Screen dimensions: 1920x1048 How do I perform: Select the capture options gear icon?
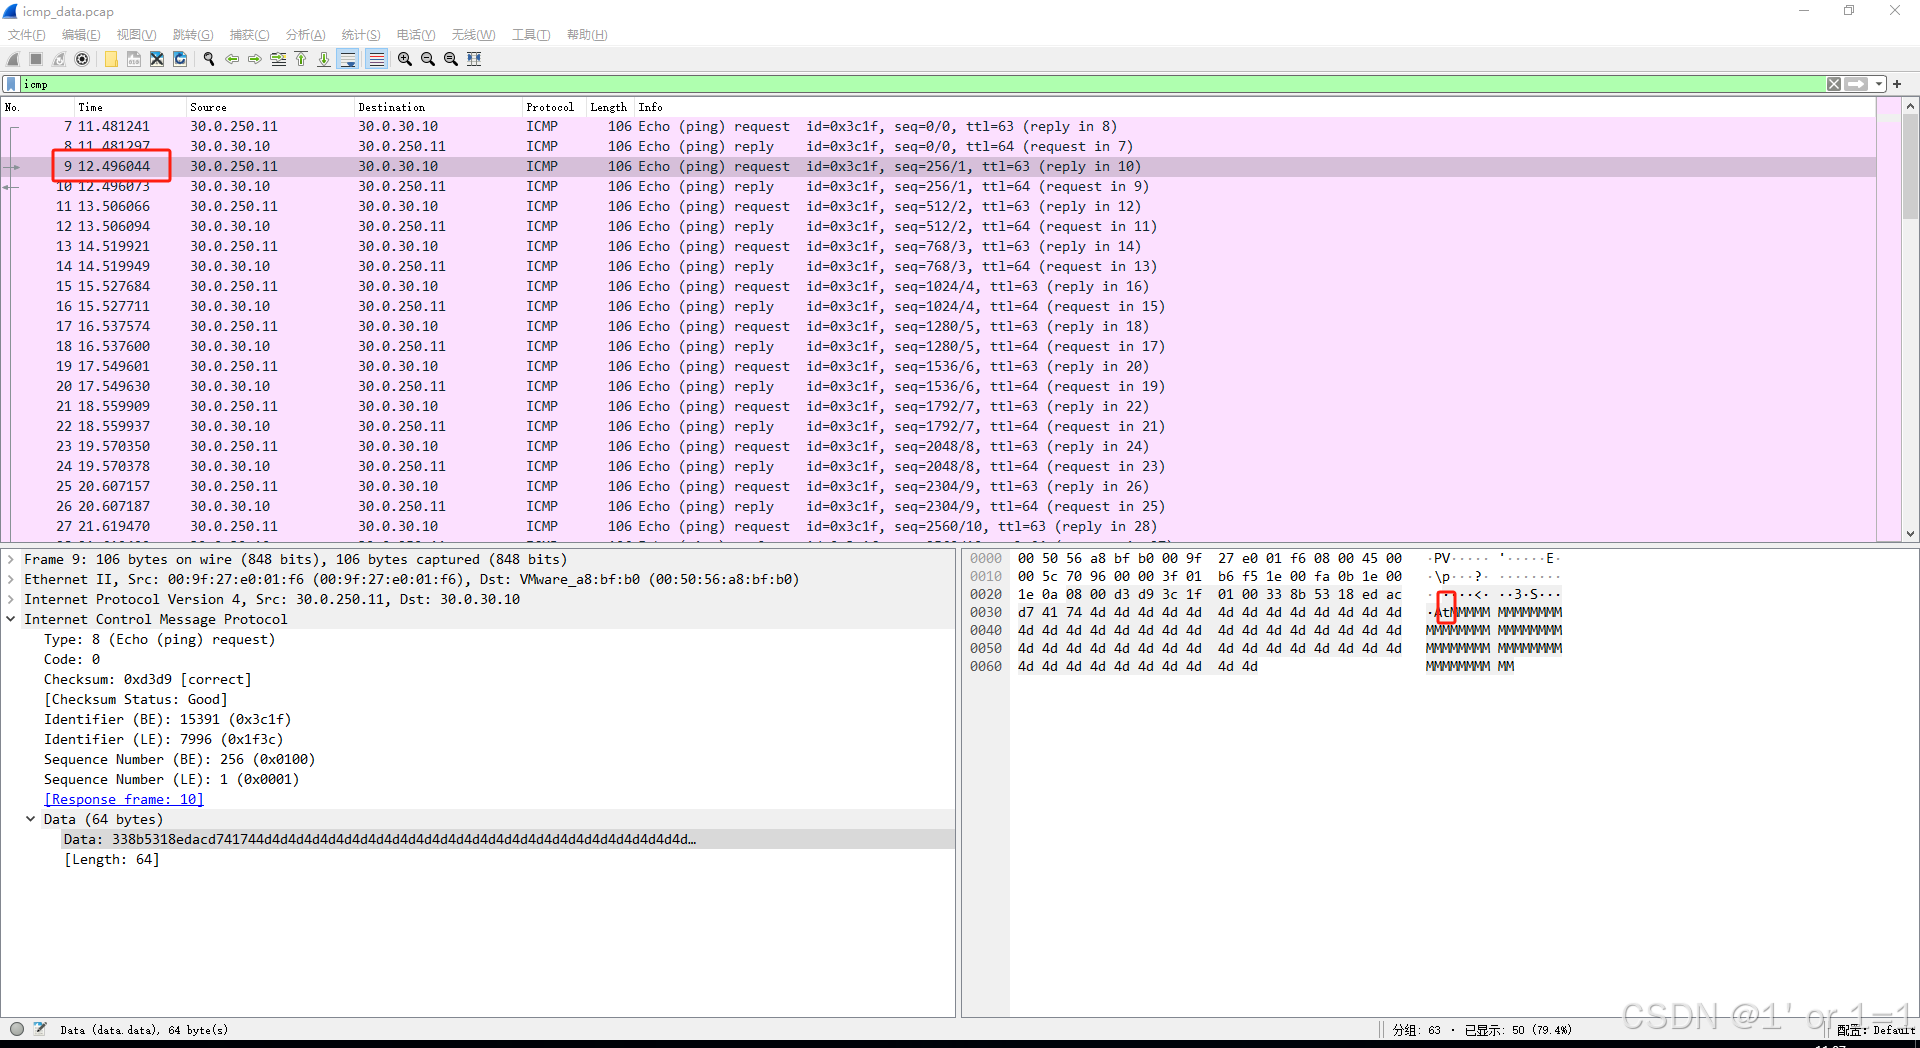pos(82,59)
